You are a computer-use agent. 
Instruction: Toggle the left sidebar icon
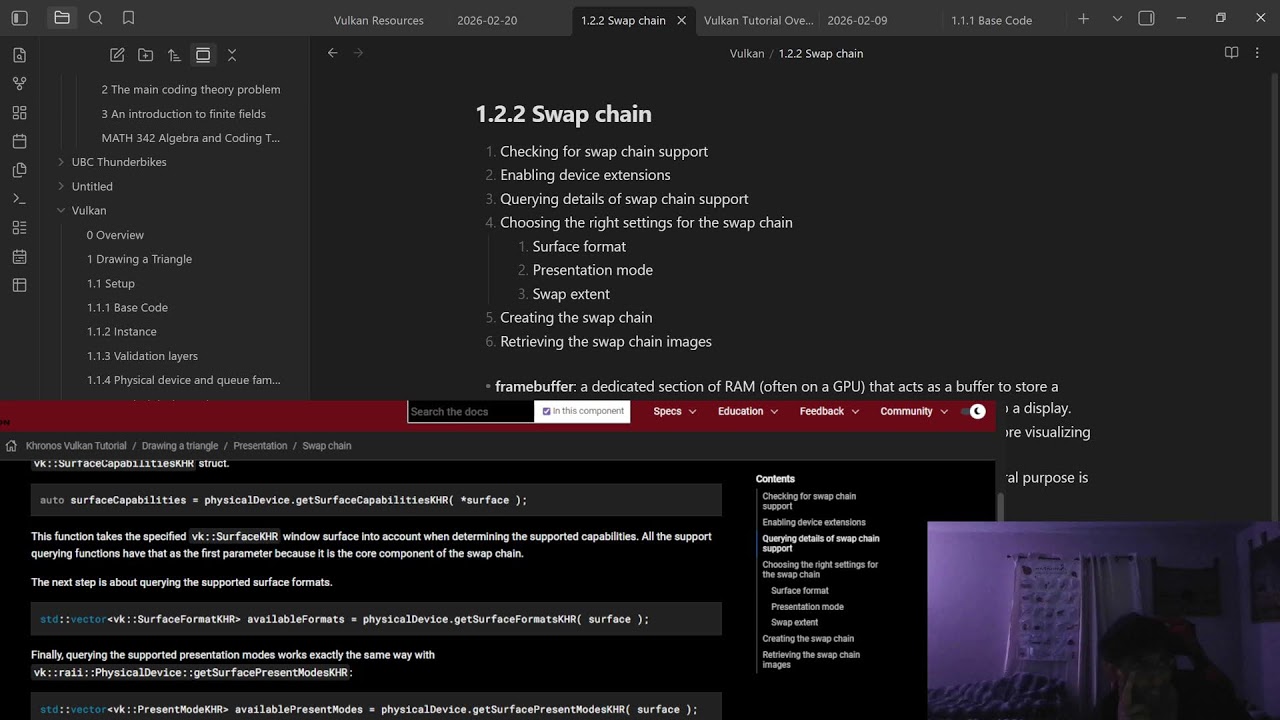pos(20,18)
